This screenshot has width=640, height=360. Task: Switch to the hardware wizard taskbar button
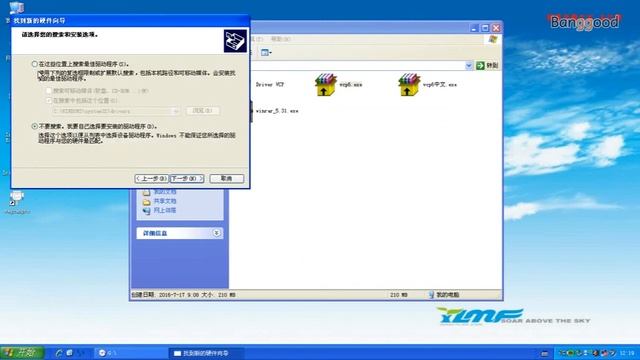click(206, 353)
